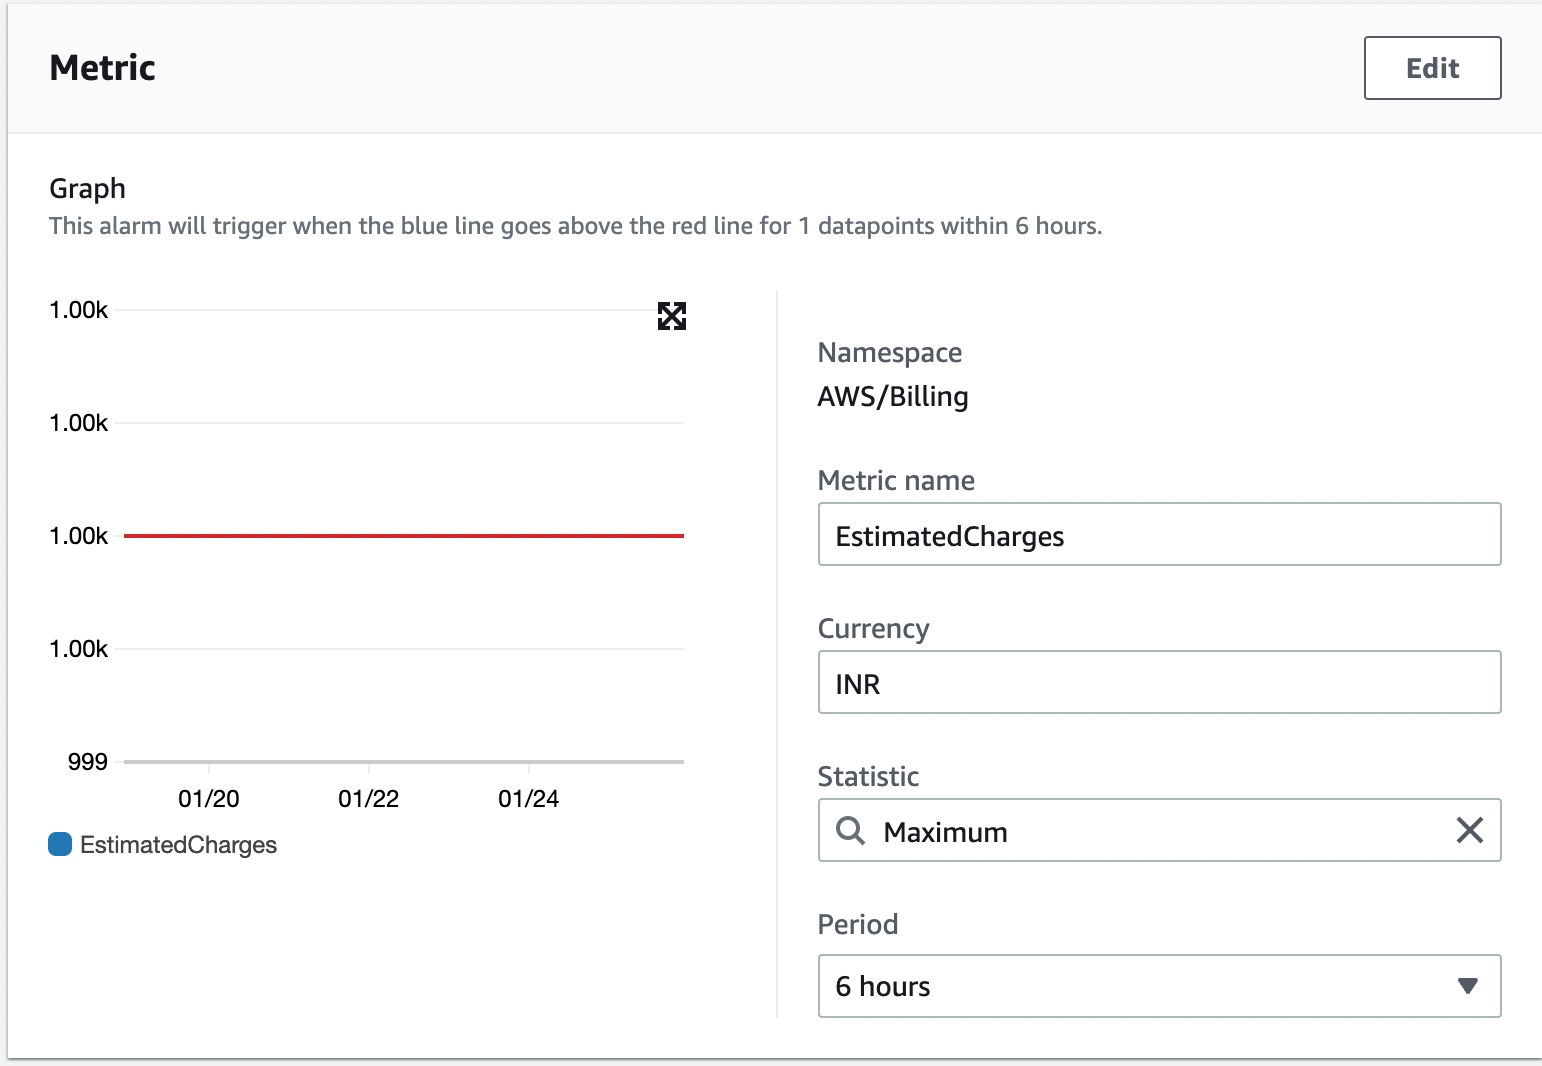
Task: Enlarge the graph using the expand icon
Action: (x=672, y=316)
